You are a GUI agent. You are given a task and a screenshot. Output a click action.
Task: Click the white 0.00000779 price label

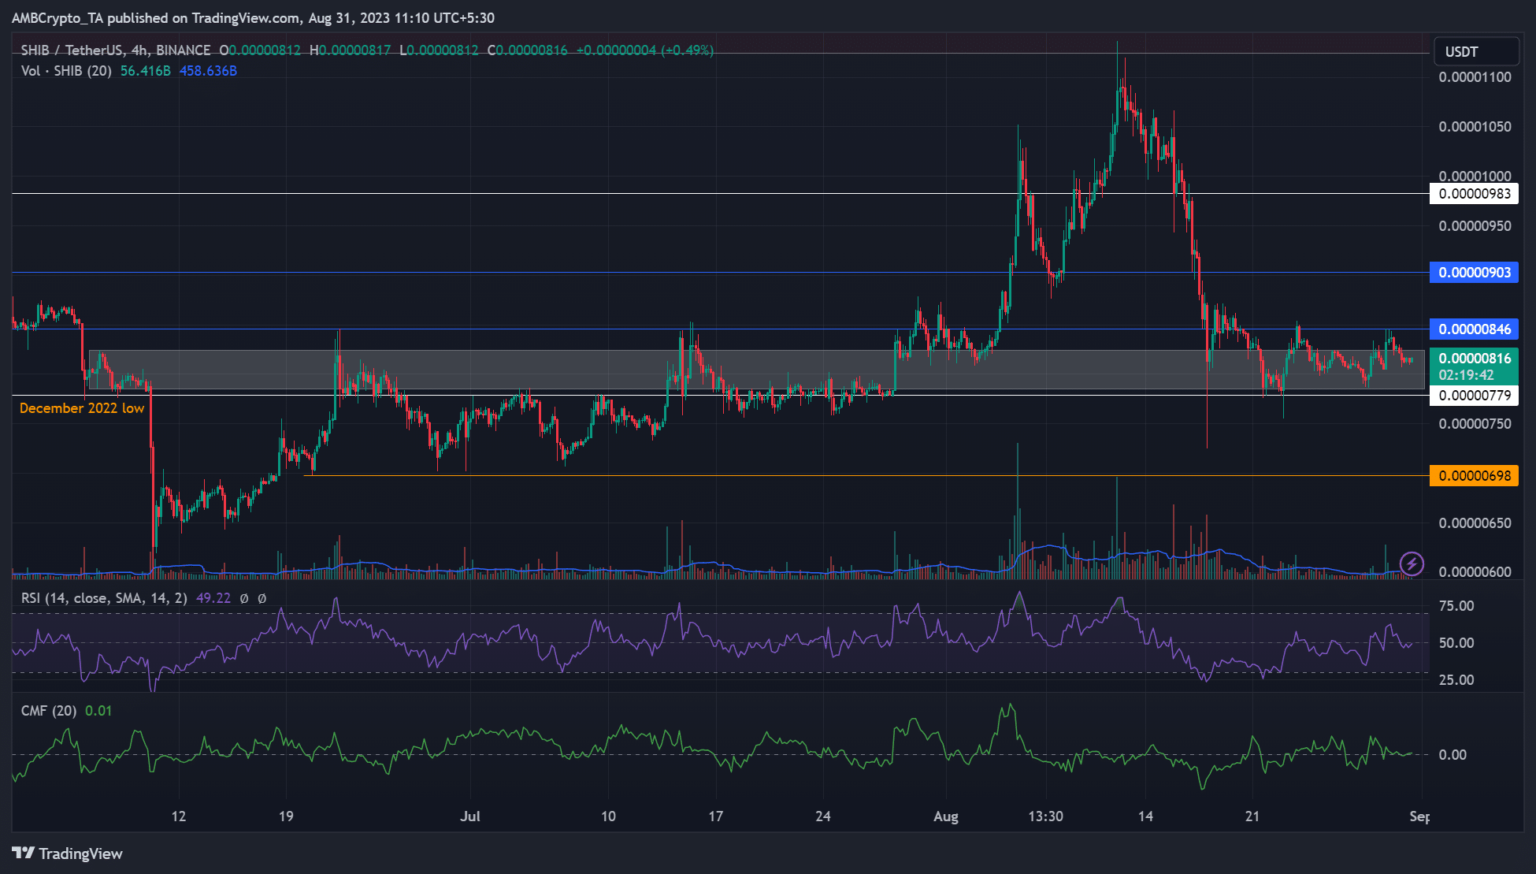tap(1474, 396)
